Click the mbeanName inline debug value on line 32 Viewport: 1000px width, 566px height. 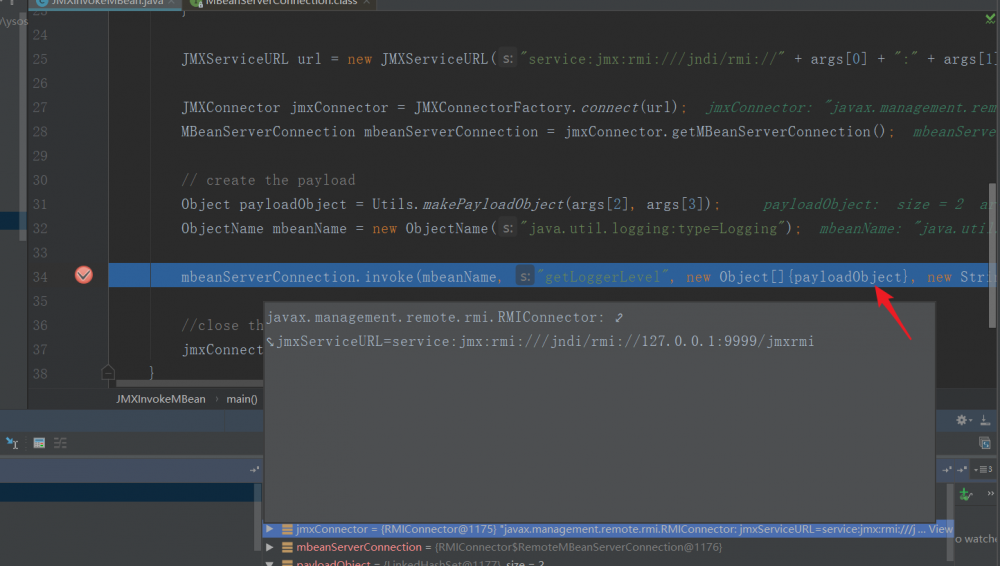909,228
